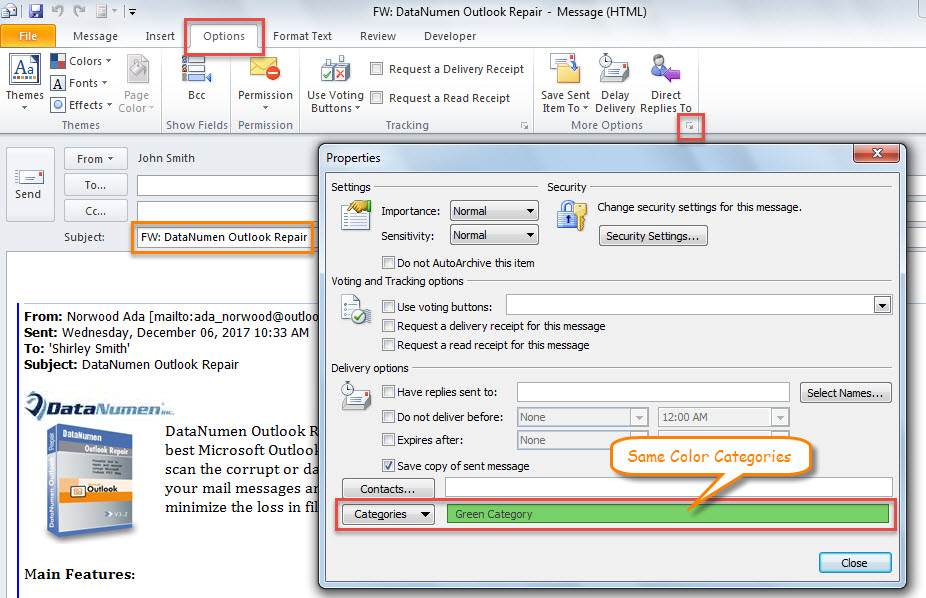Enable Have replies sent to

point(388,391)
